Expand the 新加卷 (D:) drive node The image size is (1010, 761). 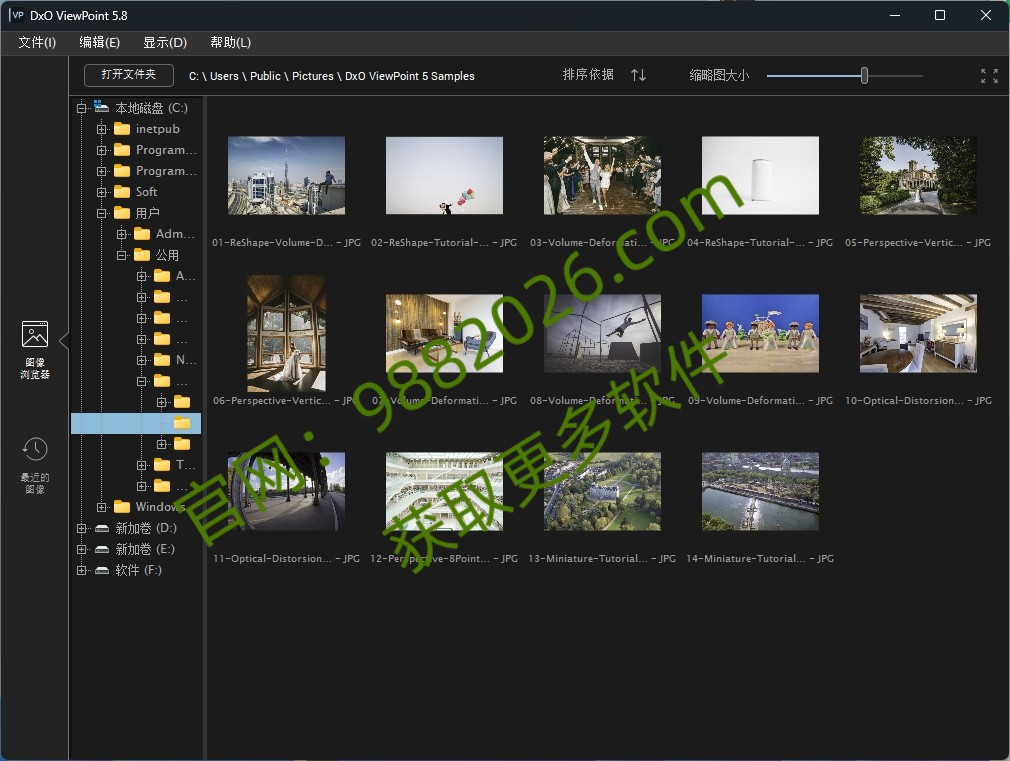pos(83,527)
